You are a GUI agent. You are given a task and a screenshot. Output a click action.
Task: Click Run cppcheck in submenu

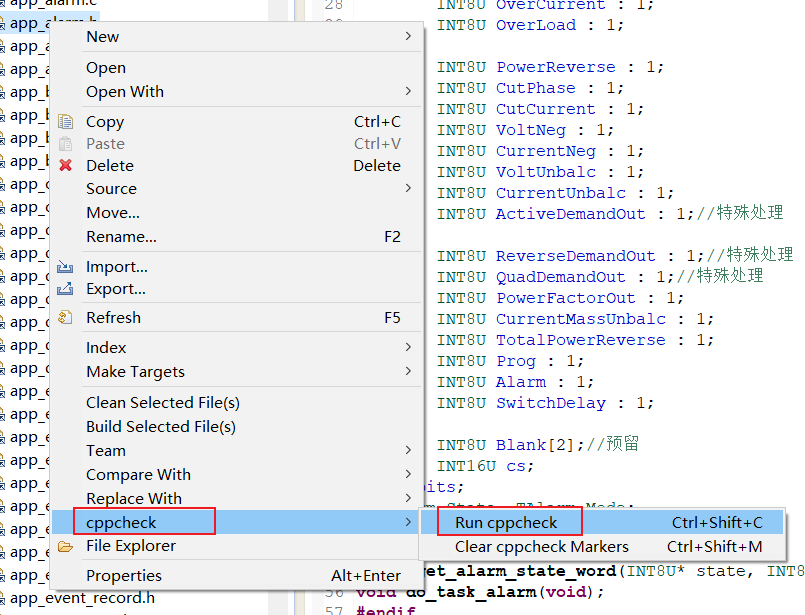[602, 522]
